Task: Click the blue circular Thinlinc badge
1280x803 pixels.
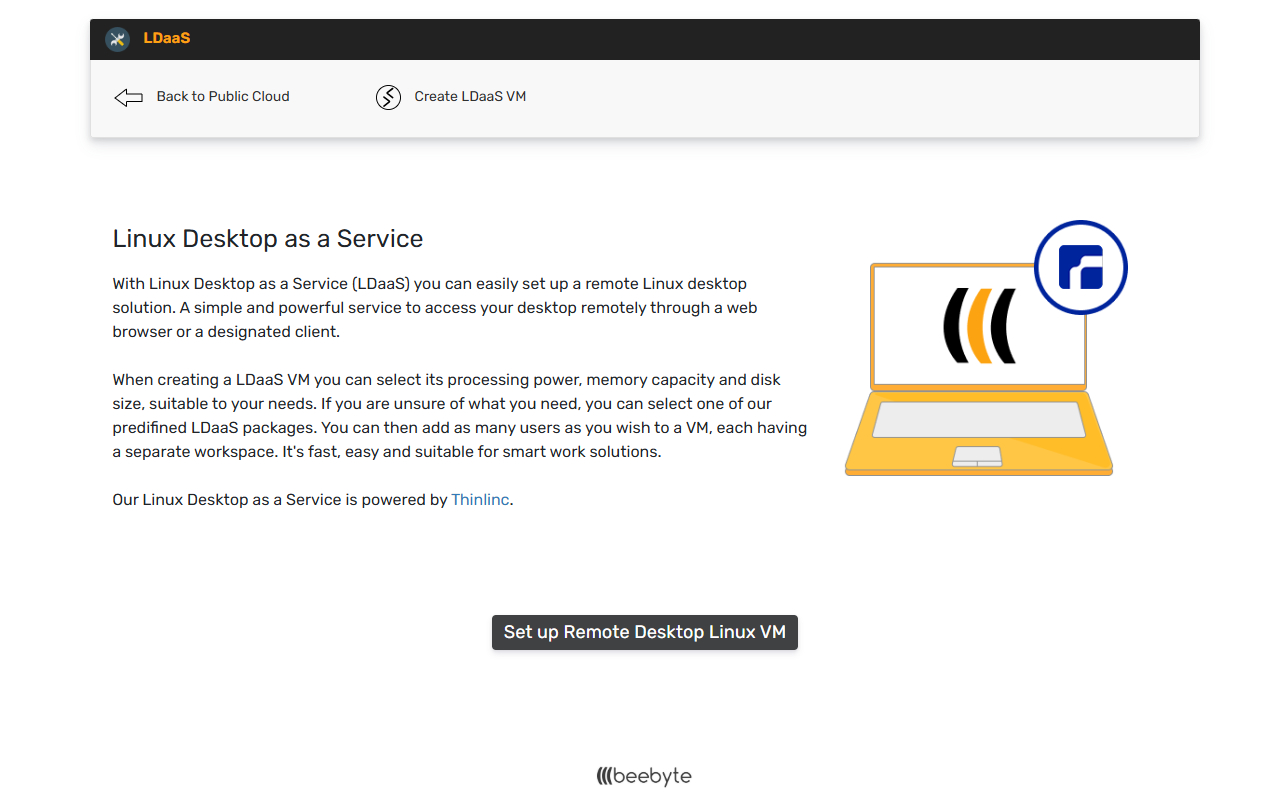Action: [1080, 268]
